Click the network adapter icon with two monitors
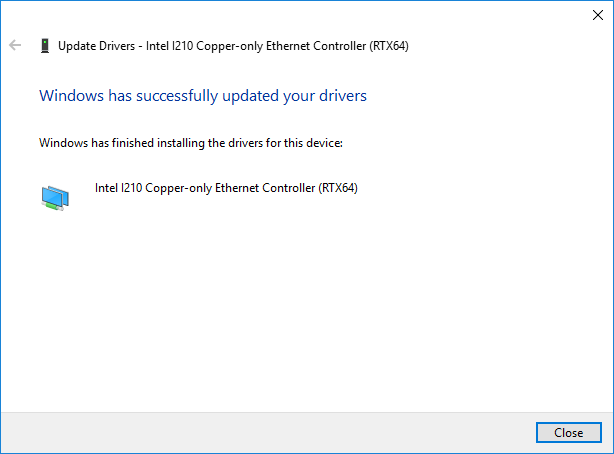Screen dimensions: 614x454 55,196
